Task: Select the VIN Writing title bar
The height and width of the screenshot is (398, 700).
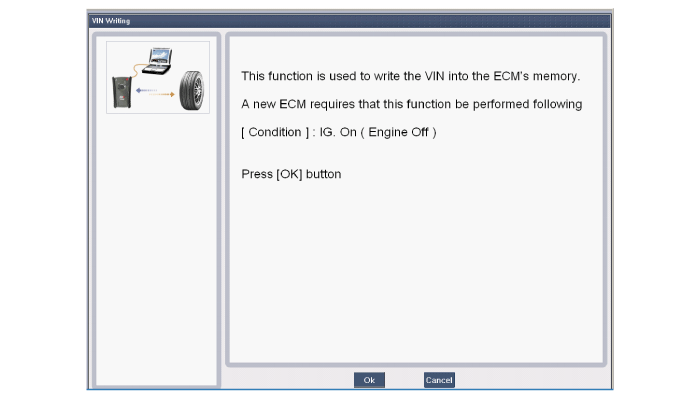Action: (x=350, y=21)
